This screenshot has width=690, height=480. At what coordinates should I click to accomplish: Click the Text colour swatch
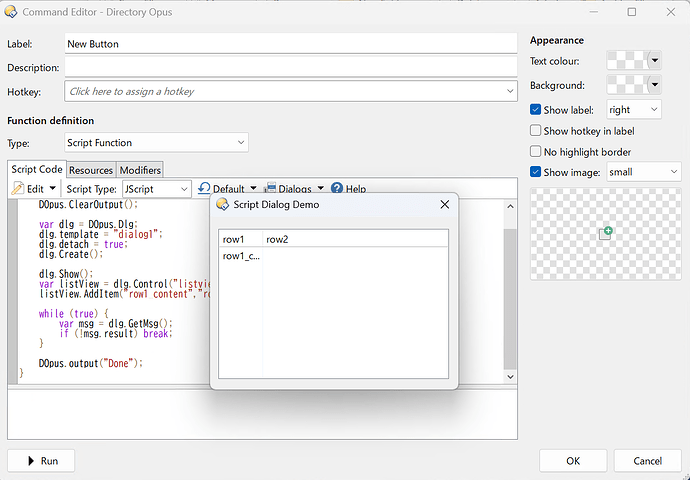(x=628, y=60)
